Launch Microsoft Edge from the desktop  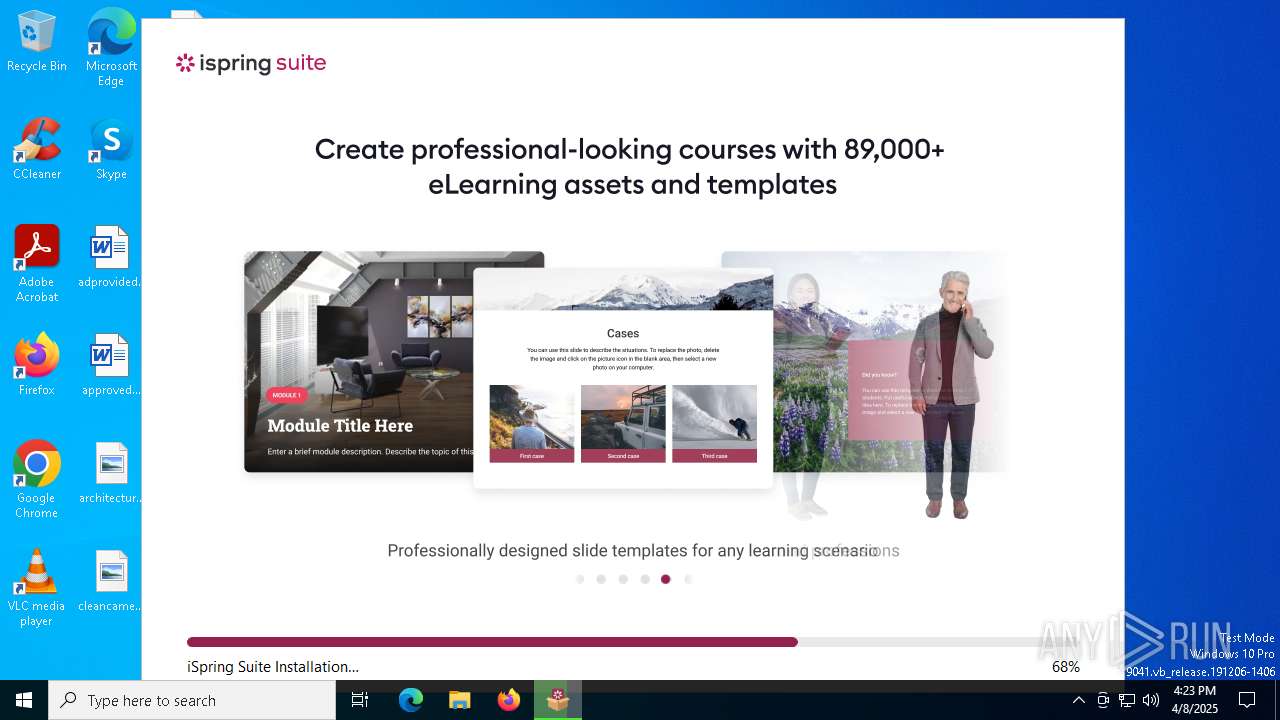111,48
